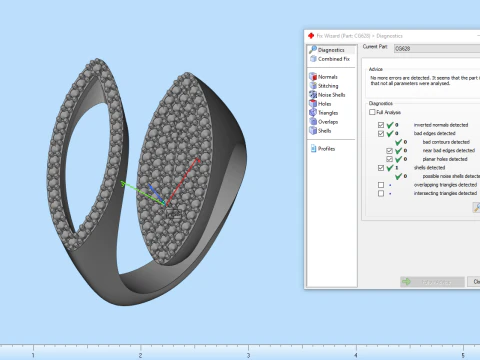The height and width of the screenshot is (360, 480).
Task: Click the 'possible noise shells' result row
Action: (438, 176)
